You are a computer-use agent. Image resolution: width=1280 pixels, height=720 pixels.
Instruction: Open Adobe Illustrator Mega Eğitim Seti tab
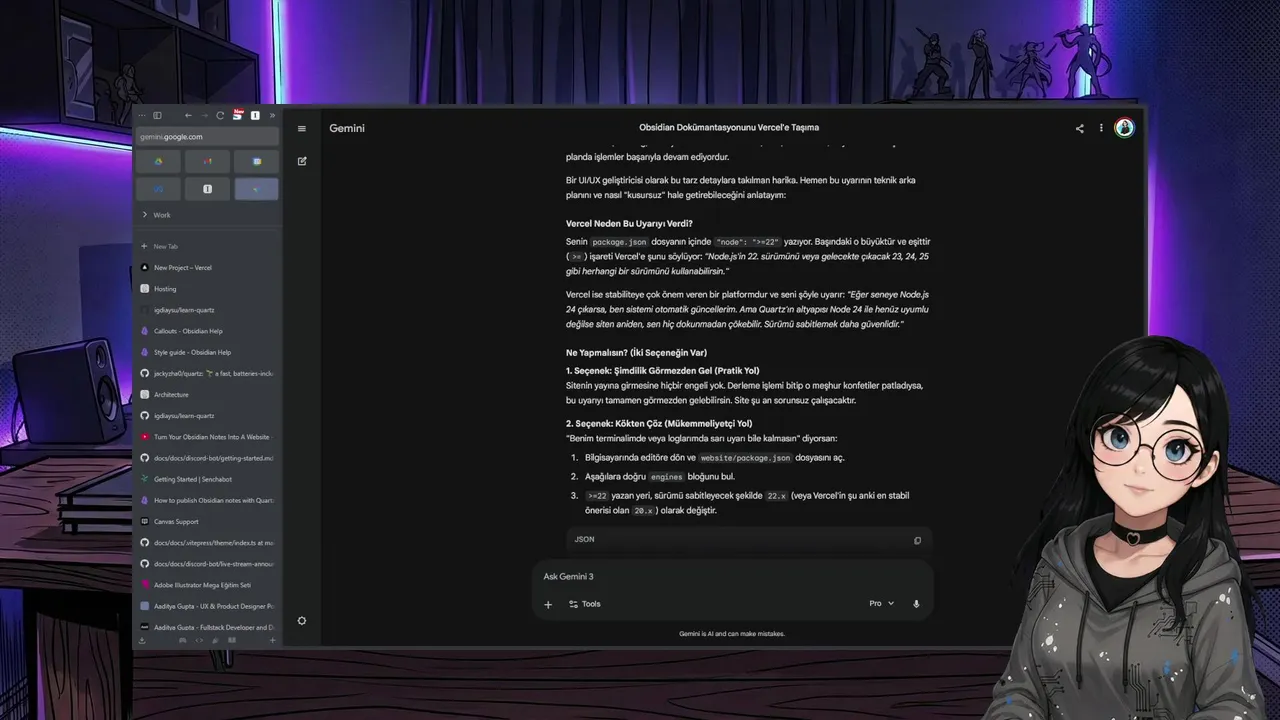point(208,585)
